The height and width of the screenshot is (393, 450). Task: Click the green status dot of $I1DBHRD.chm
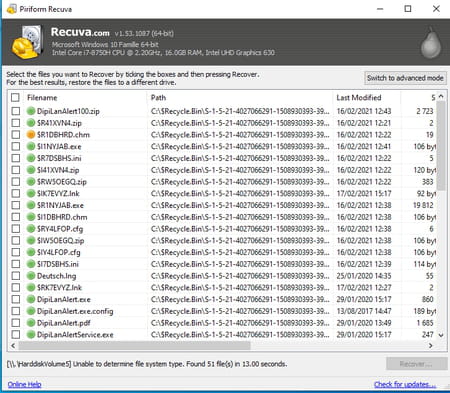click(31, 217)
